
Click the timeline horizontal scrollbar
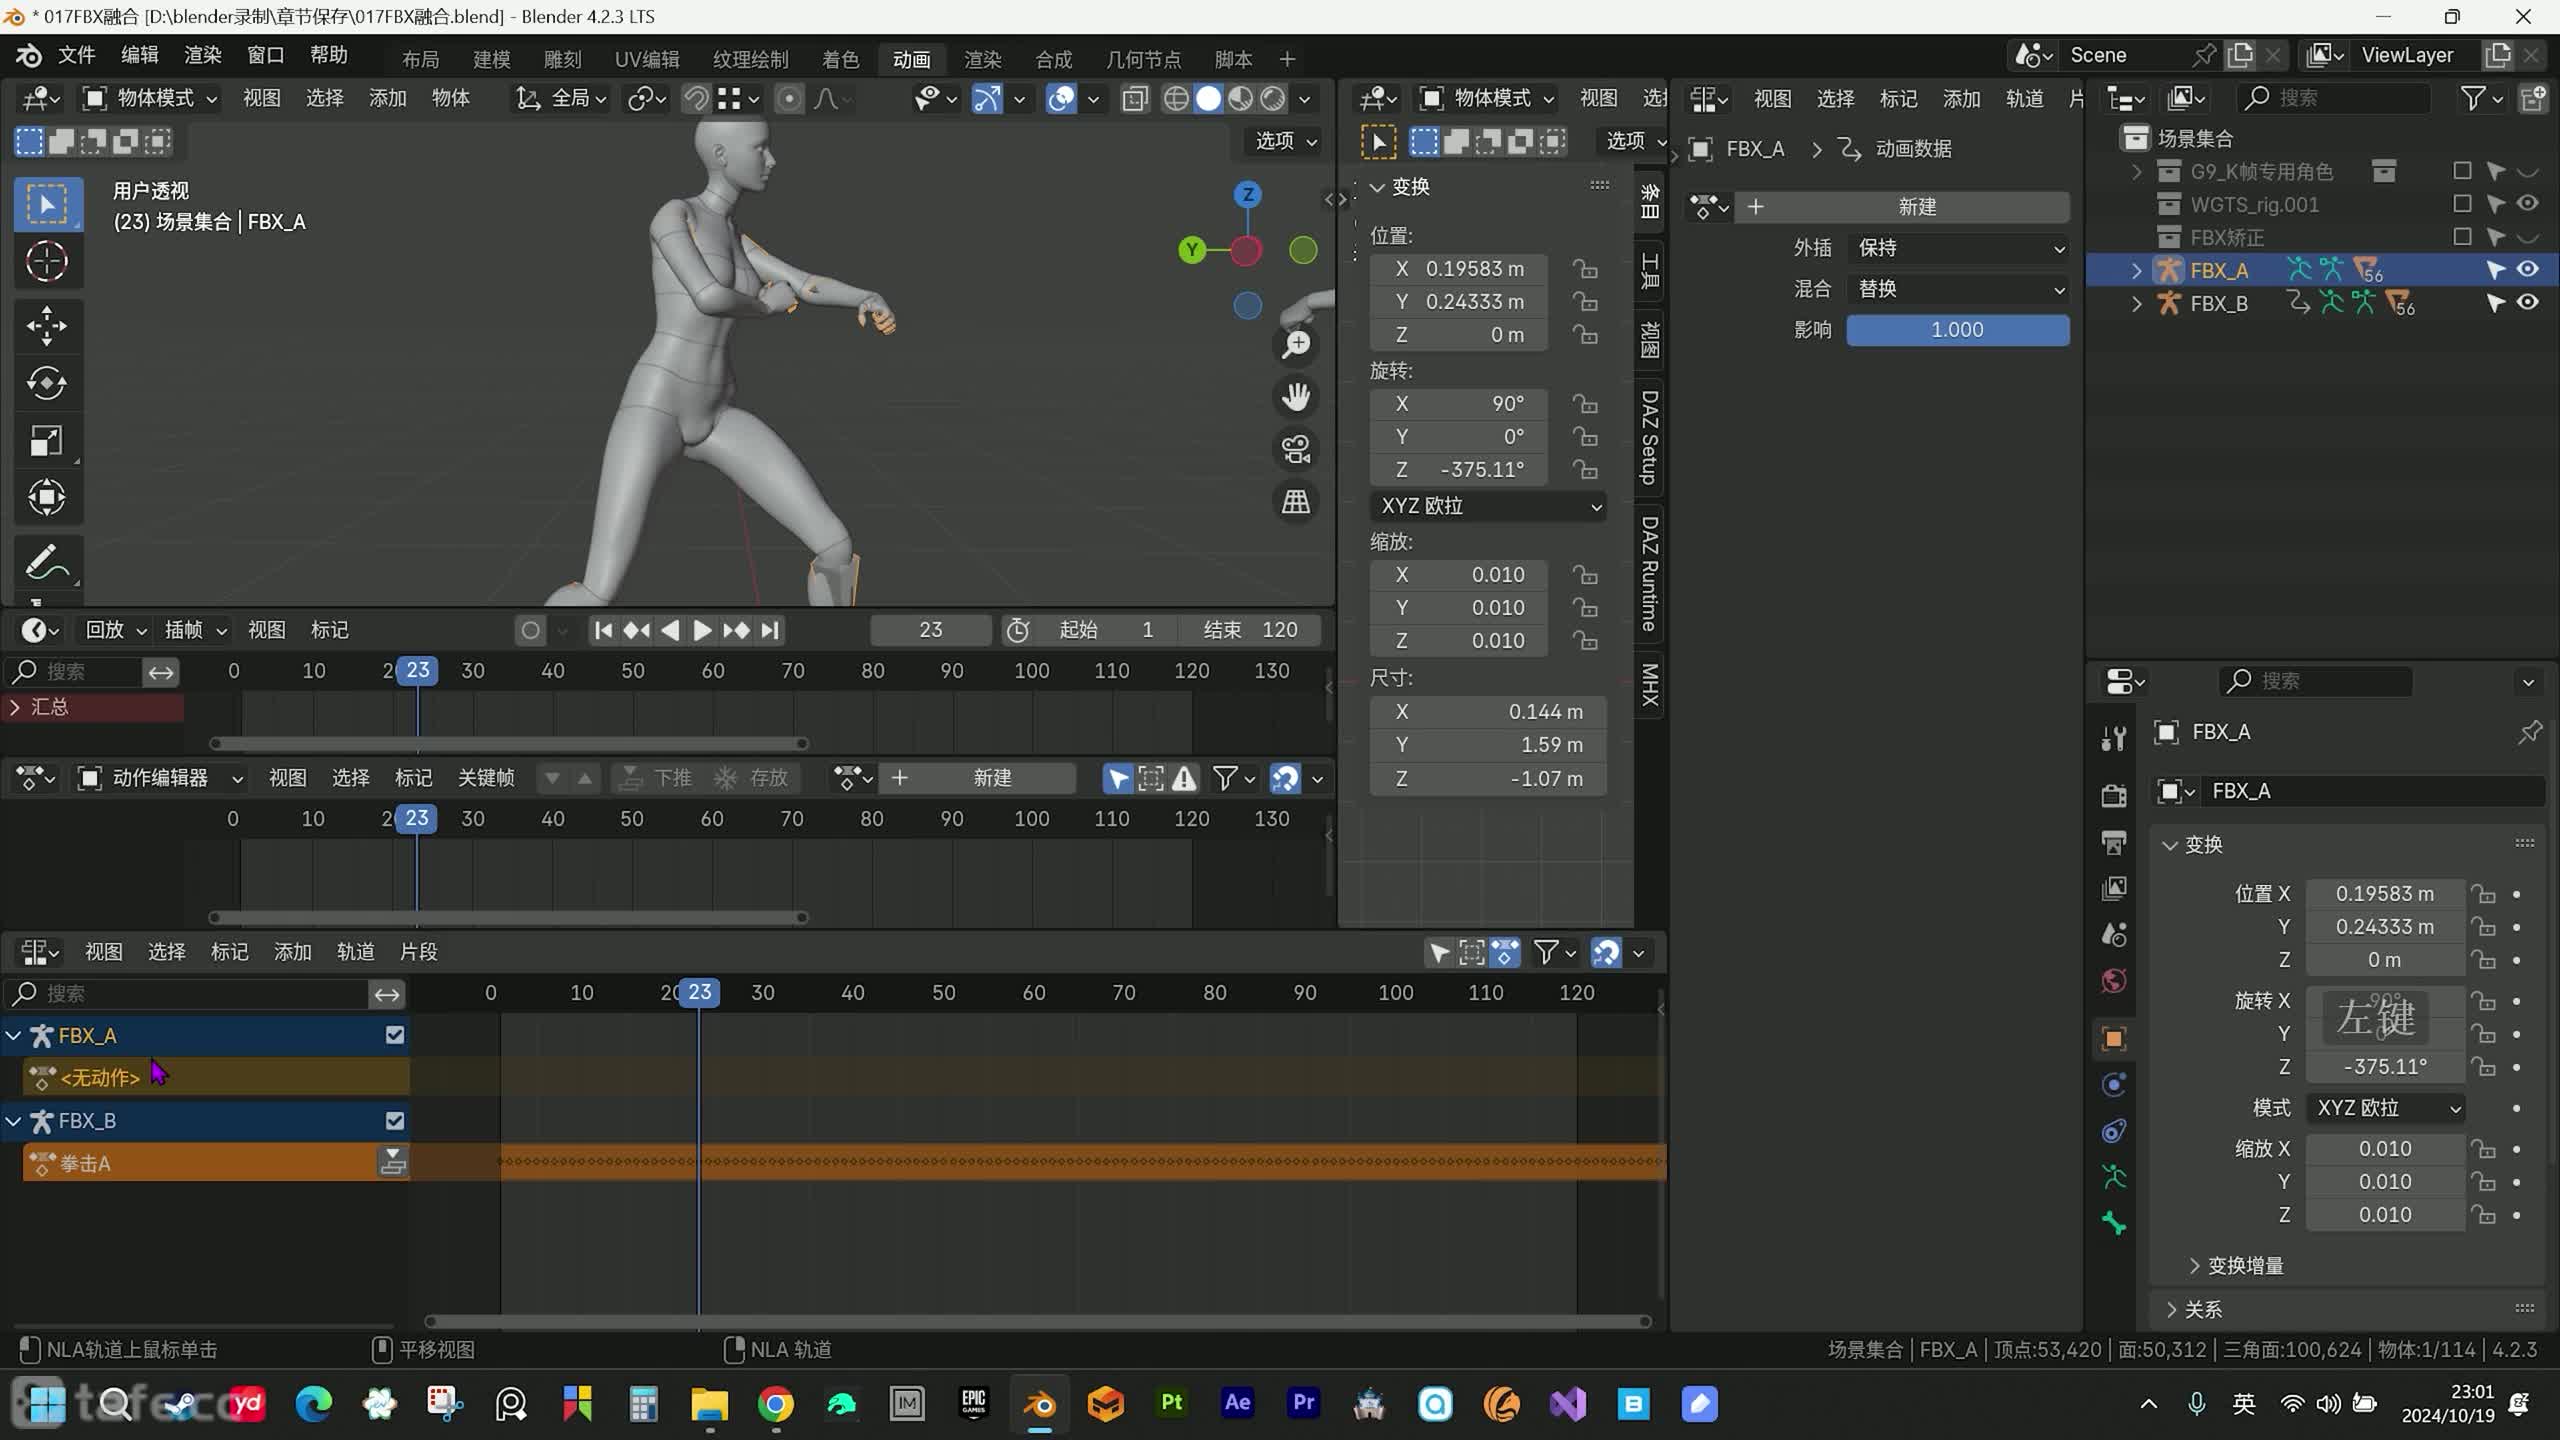coord(509,744)
